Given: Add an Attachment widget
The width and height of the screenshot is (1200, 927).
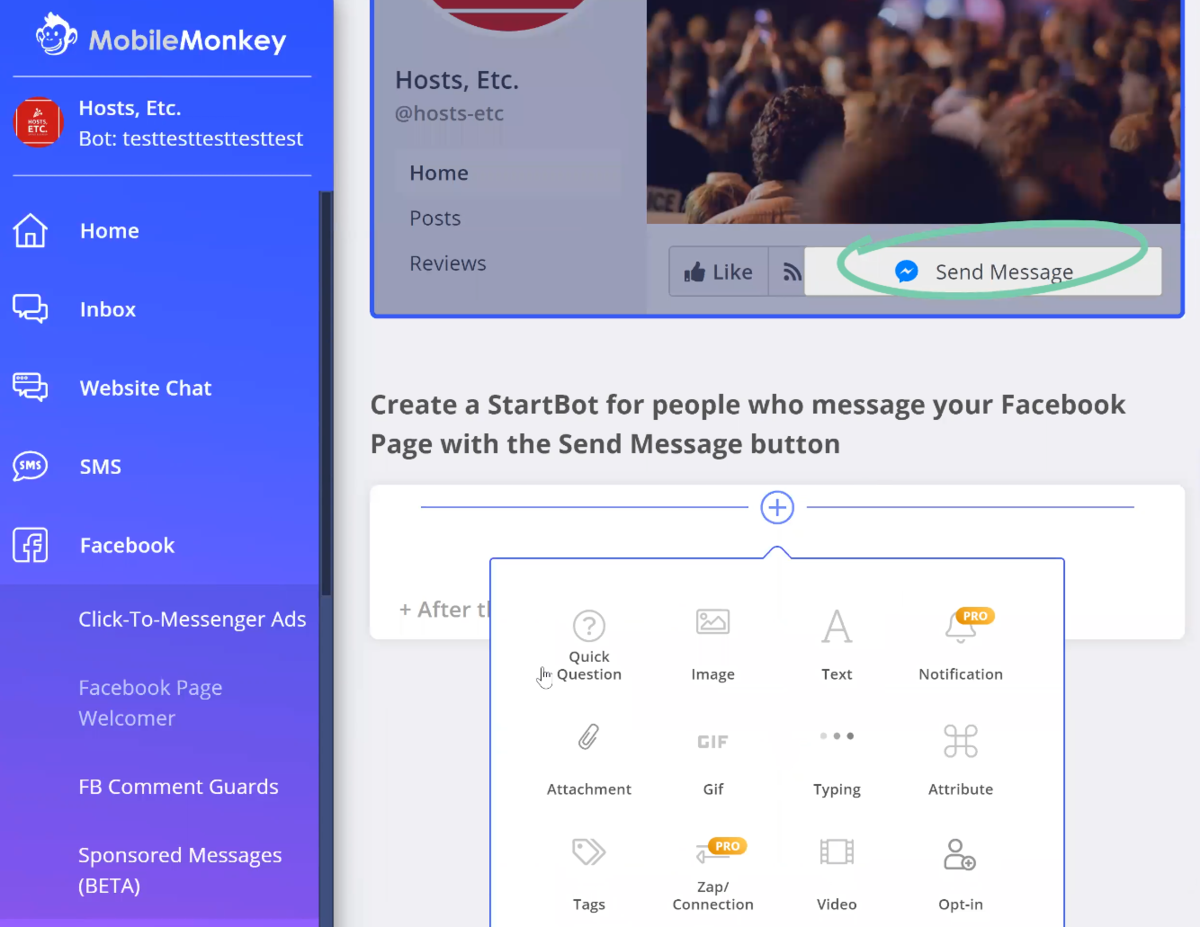Looking at the screenshot, I should pyautogui.click(x=589, y=760).
